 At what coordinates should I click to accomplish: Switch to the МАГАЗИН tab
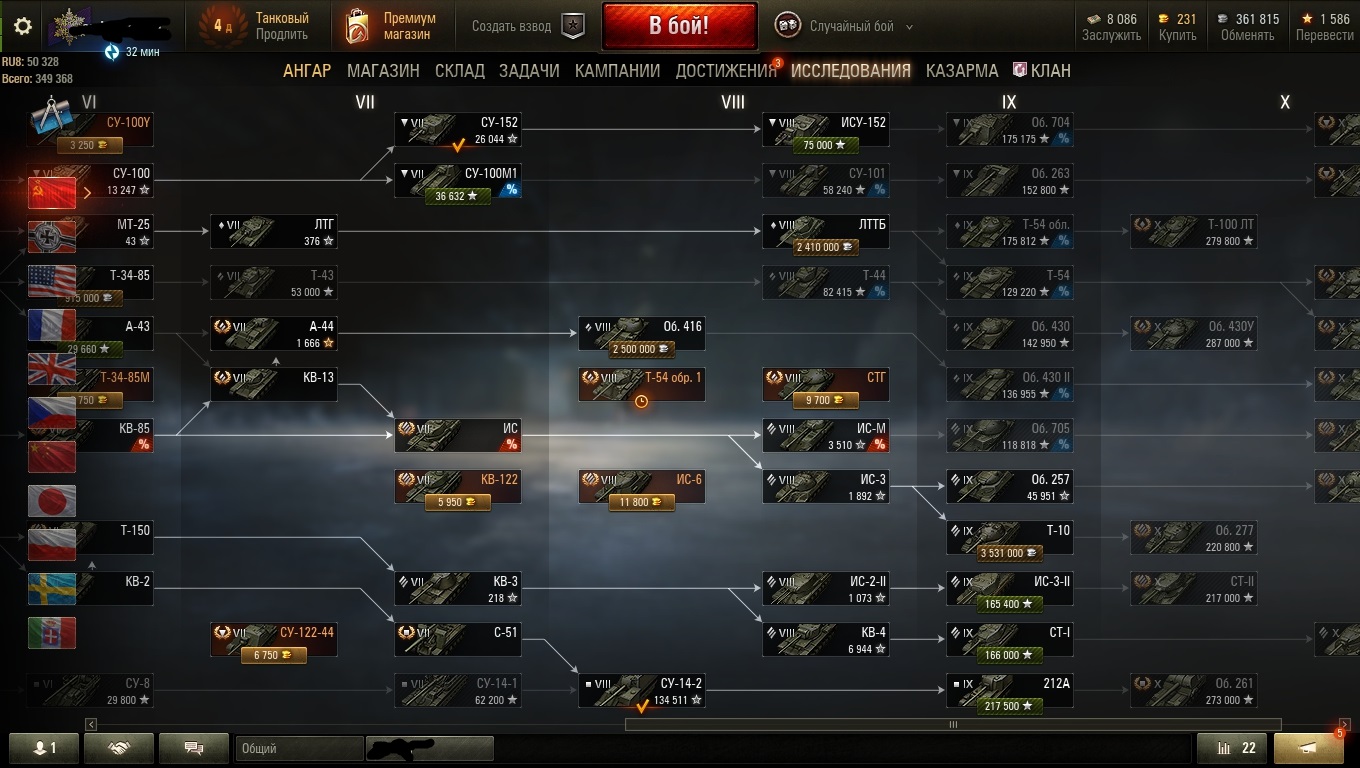pos(383,71)
